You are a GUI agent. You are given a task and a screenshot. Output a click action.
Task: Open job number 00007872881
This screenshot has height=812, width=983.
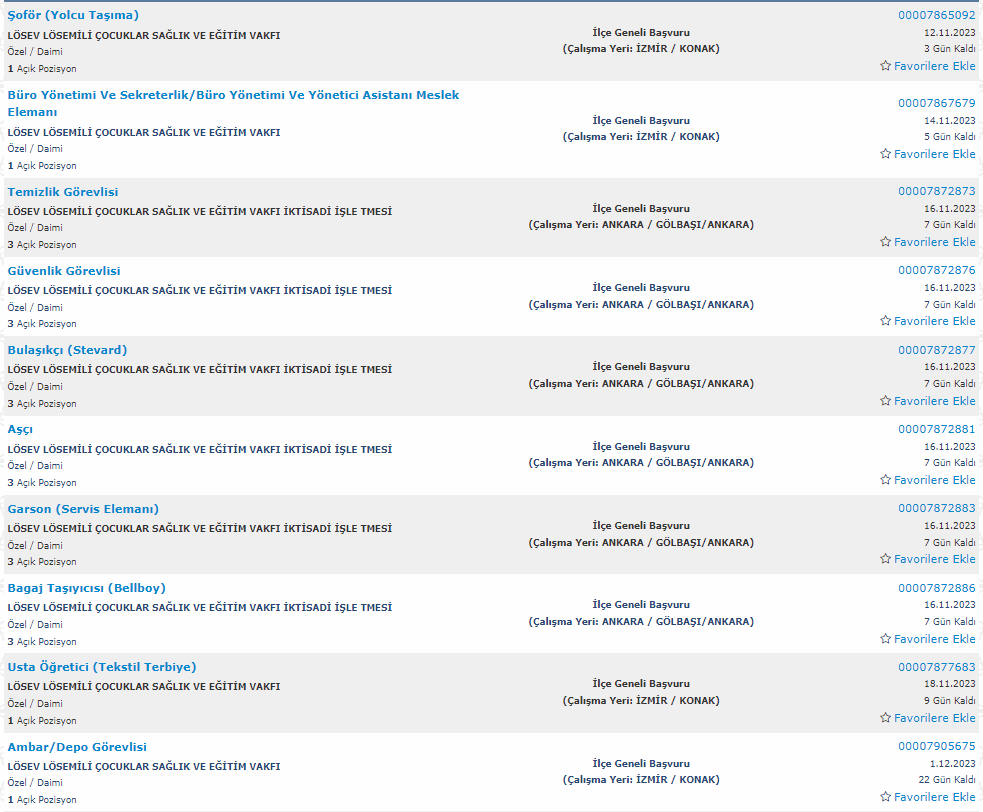point(936,429)
